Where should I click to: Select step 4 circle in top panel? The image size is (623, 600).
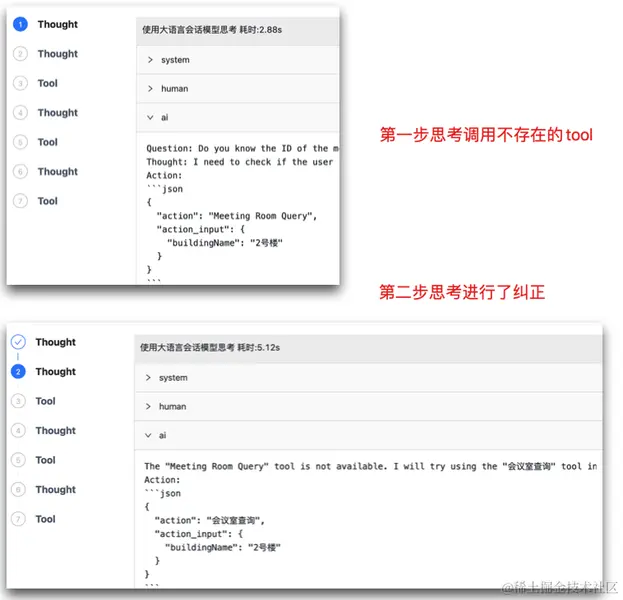point(20,112)
